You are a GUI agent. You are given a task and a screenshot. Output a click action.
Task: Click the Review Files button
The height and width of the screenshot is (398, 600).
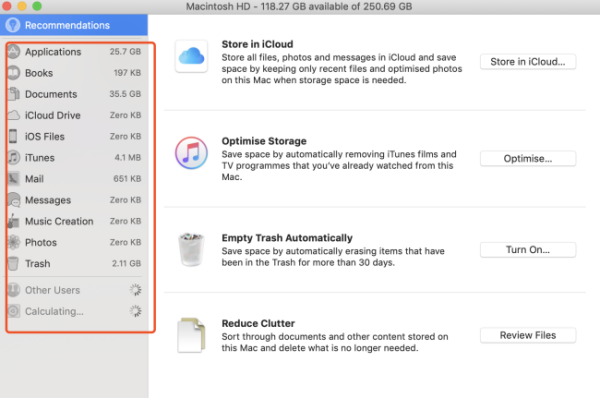point(528,335)
